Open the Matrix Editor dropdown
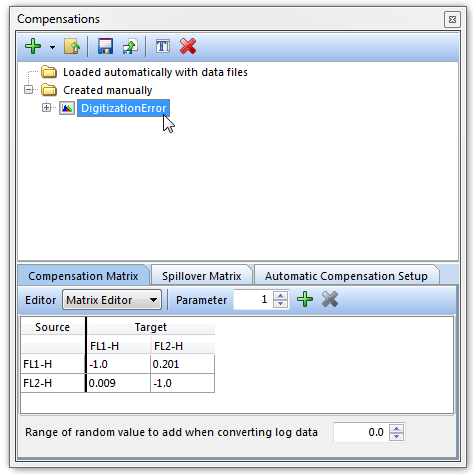 [x=112, y=300]
